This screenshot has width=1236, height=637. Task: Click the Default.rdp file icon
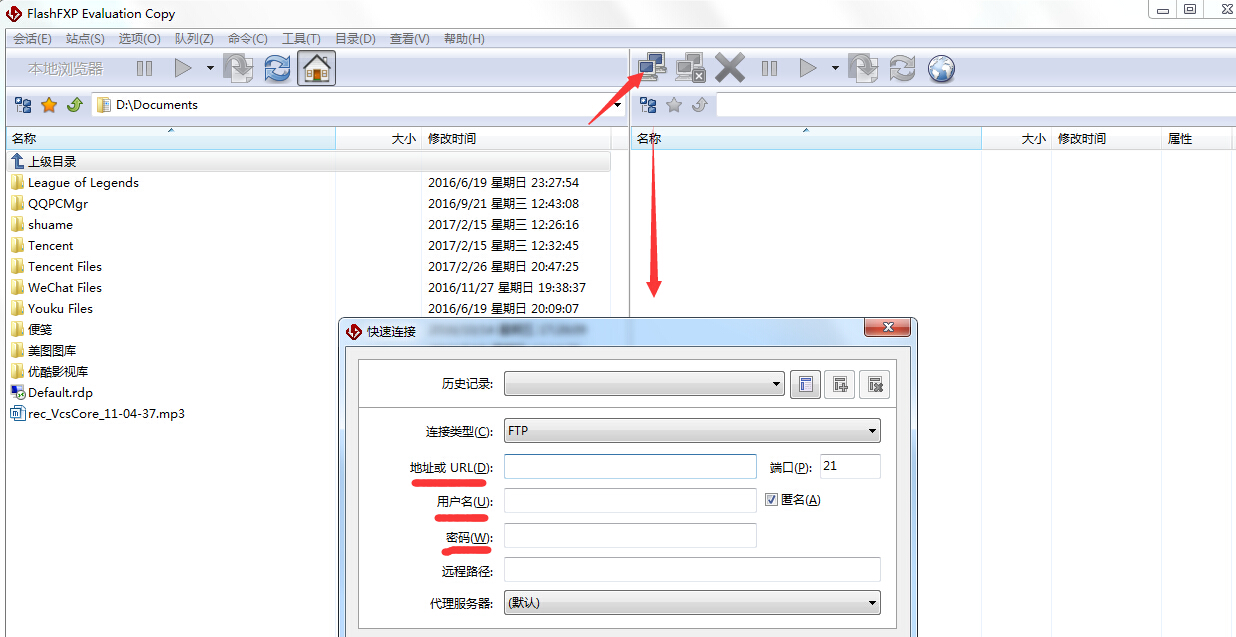point(18,393)
